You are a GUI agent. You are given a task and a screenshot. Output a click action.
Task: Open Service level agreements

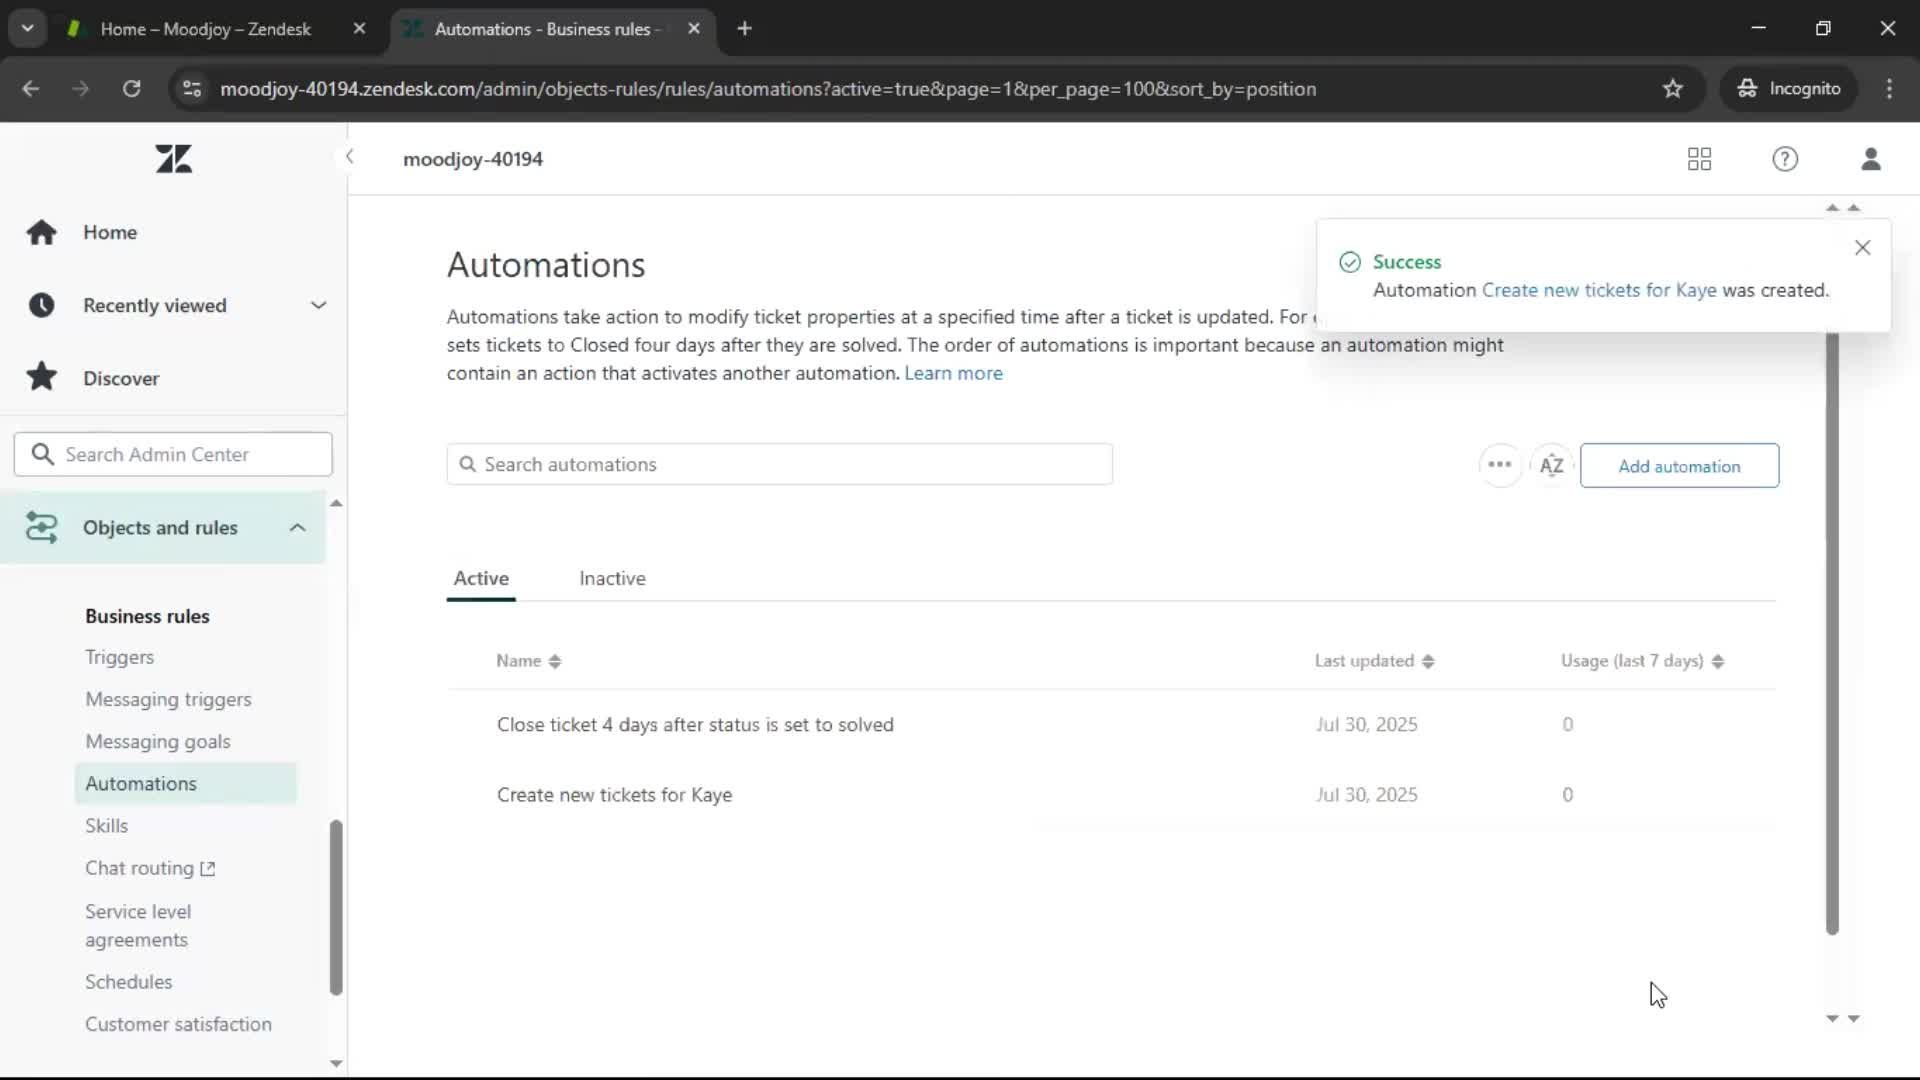pyautogui.click(x=138, y=925)
